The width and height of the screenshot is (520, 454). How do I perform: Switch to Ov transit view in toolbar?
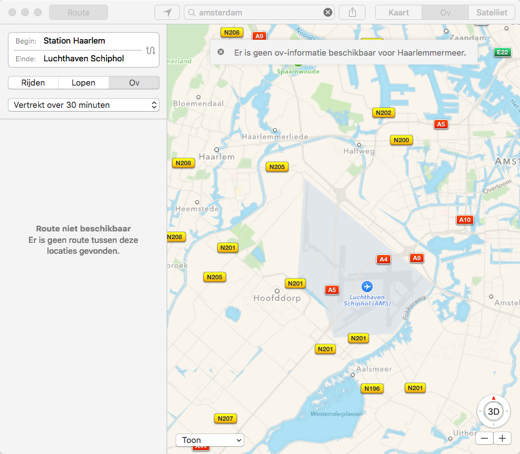point(445,13)
